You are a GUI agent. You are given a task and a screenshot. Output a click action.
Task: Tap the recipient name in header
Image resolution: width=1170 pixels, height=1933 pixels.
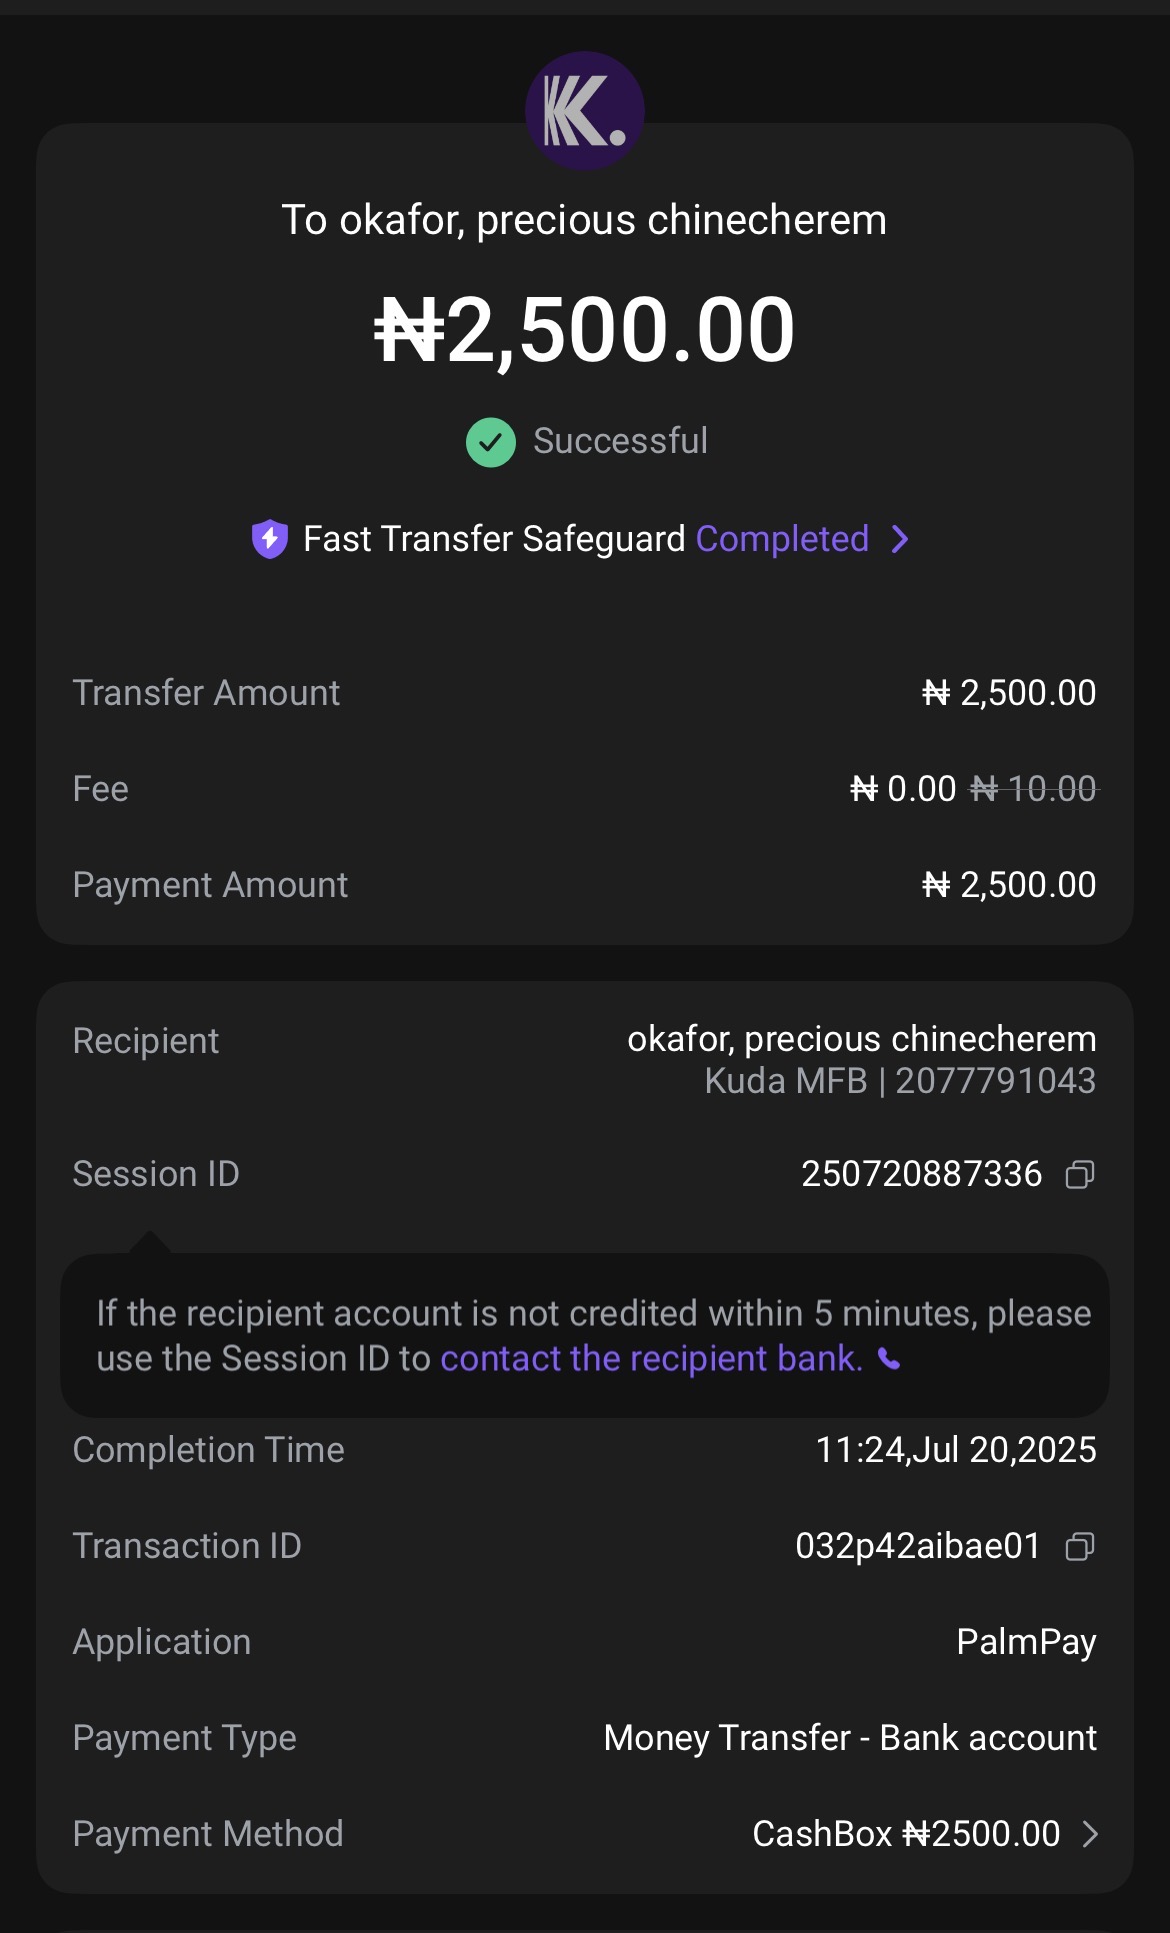(x=584, y=220)
